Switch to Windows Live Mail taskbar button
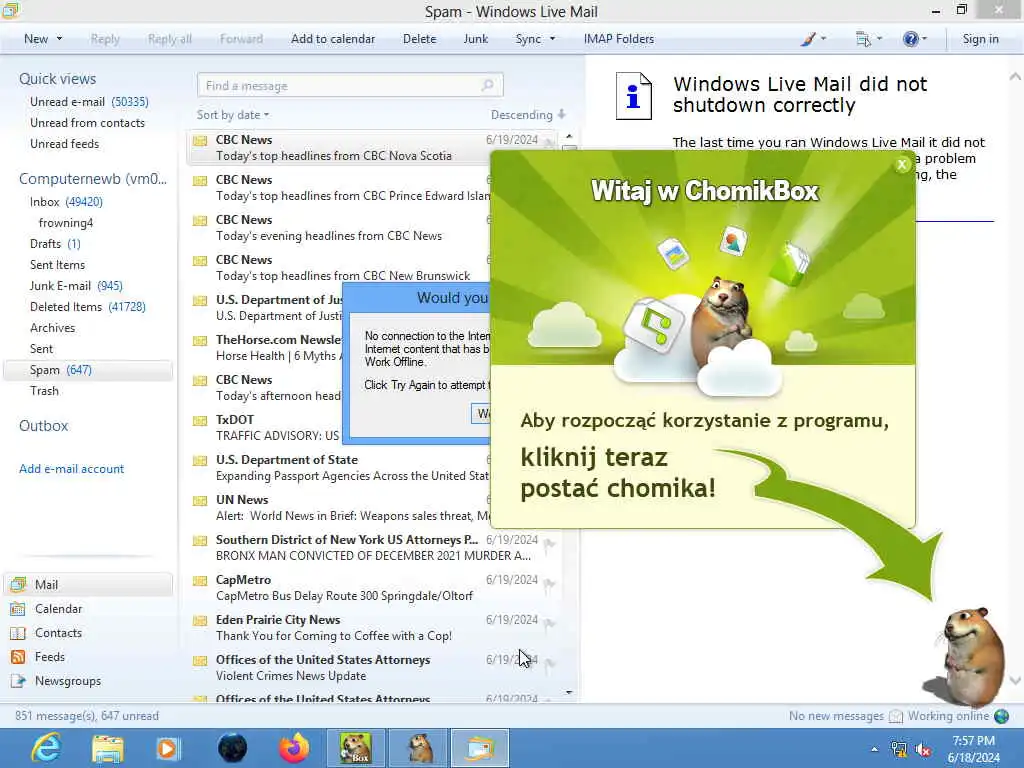This screenshot has width=1024, height=768. 480,748
